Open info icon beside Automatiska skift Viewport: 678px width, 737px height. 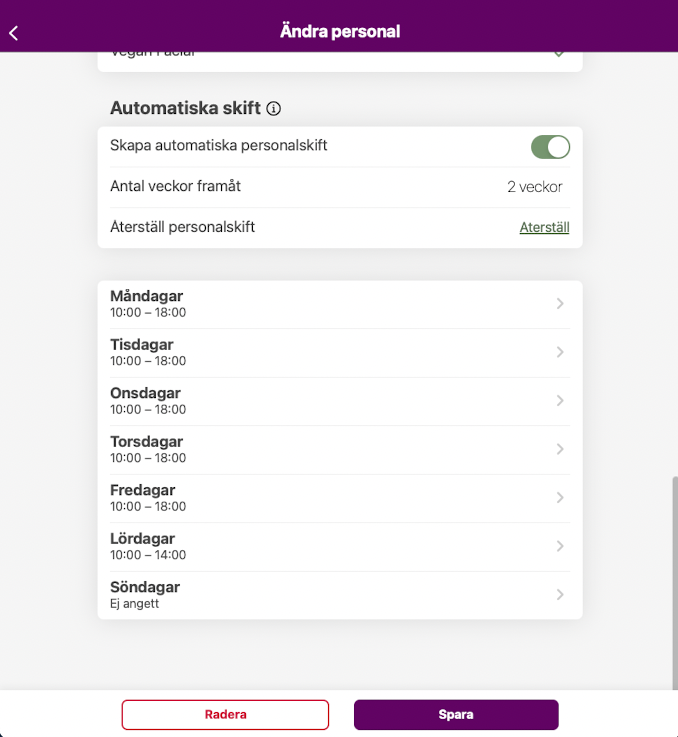click(x=274, y=108)
